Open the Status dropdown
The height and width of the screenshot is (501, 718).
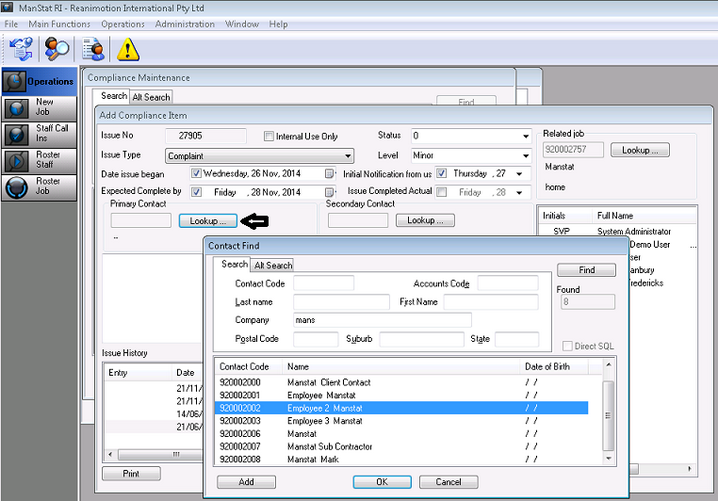(x=525, y=137)
